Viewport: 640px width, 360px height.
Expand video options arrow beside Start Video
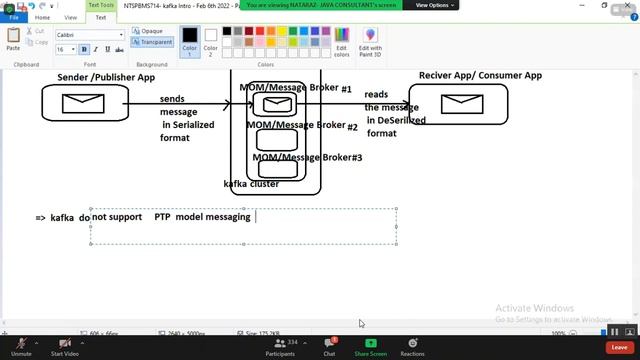tap(82, 343)
